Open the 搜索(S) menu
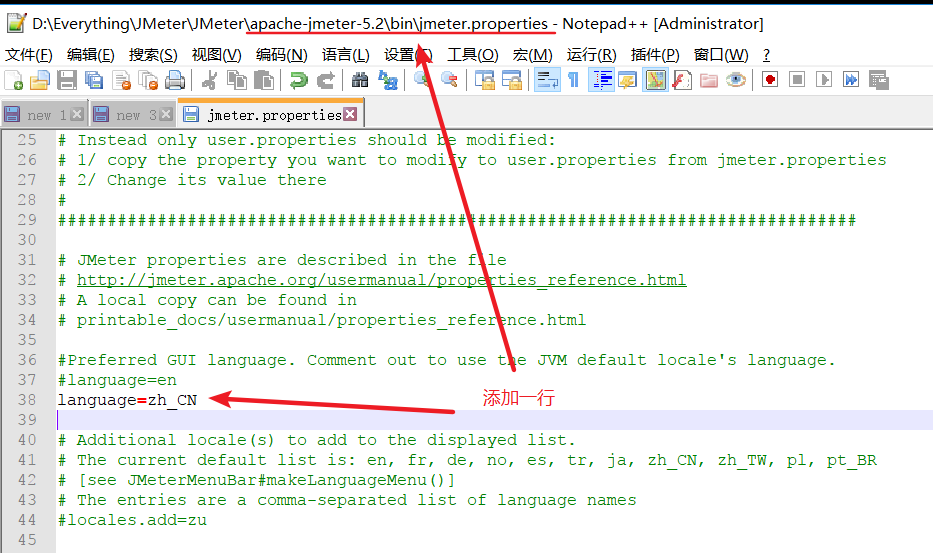The height and width of the screenshot is (553, 933). tap(153, 55)
